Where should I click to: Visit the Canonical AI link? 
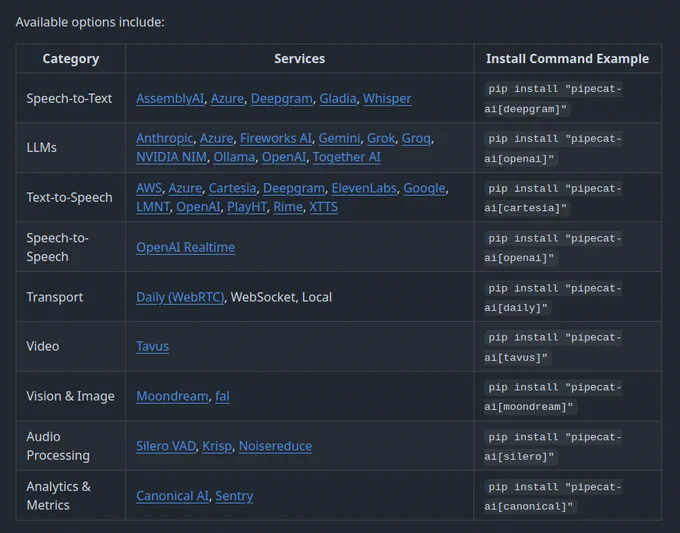point(172,496)
